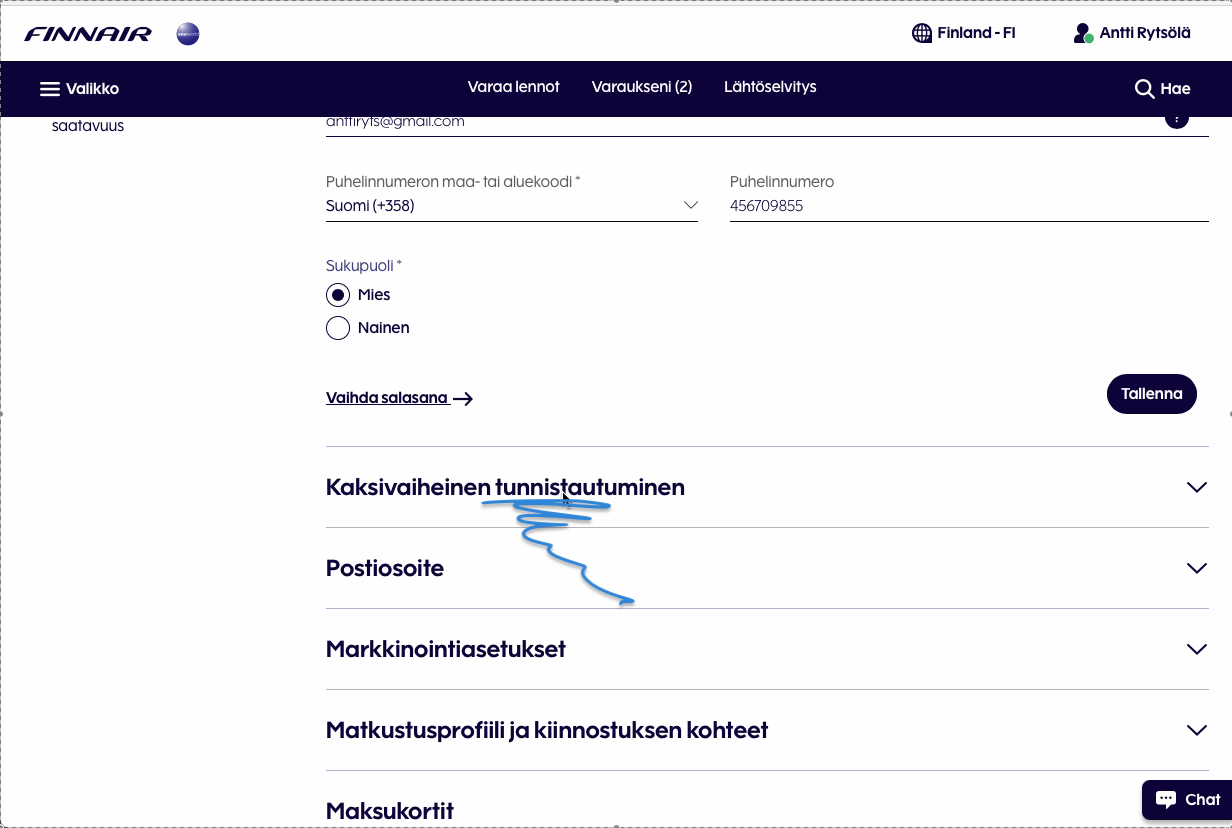Select the Mies radio button
The image size is (1232, 828).
coord(338,295)
